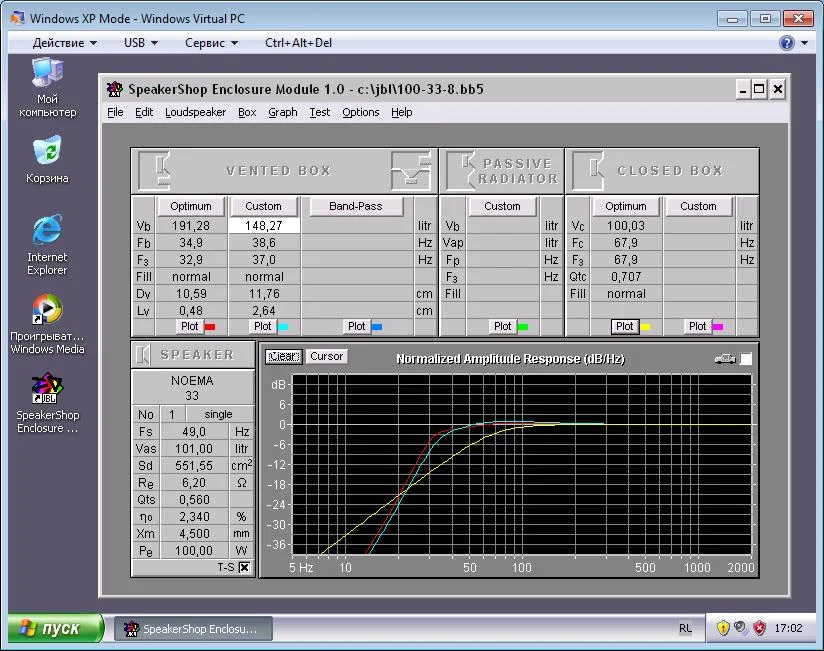824x651 pixels.
Task: Click the Band-Pass button
Action: tap(355, 206)
